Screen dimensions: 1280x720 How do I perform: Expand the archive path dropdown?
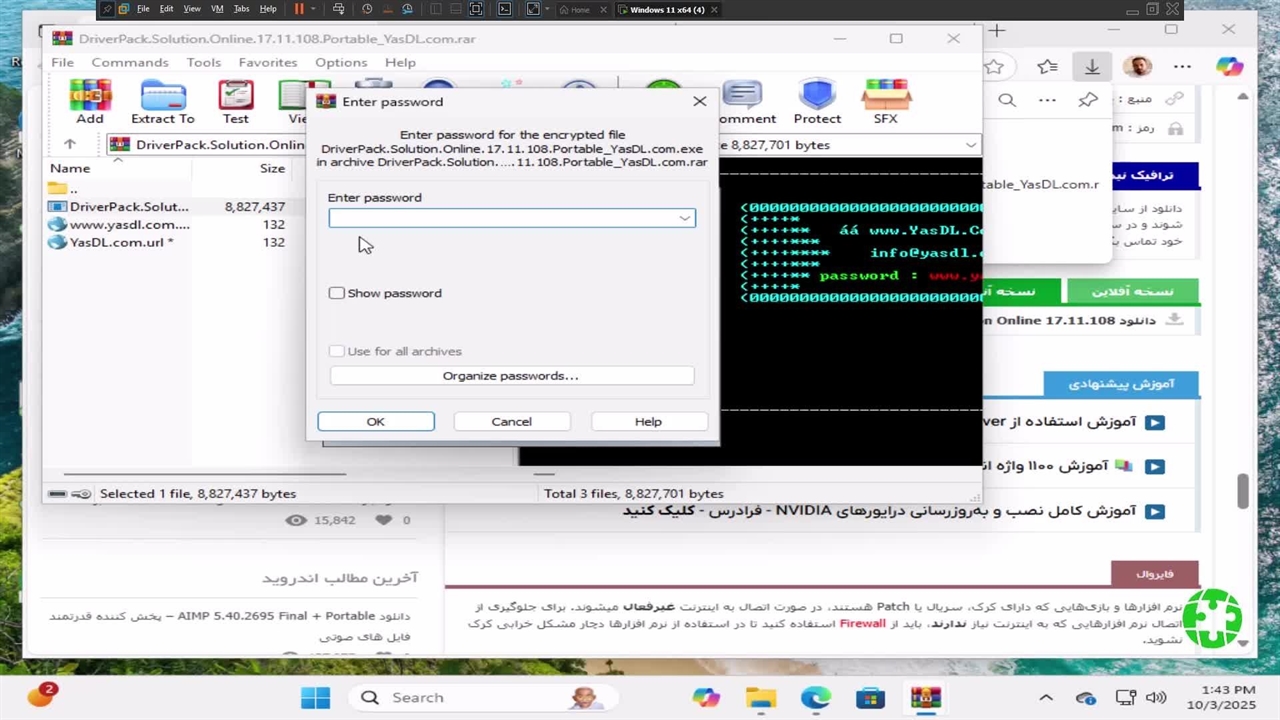970,145
